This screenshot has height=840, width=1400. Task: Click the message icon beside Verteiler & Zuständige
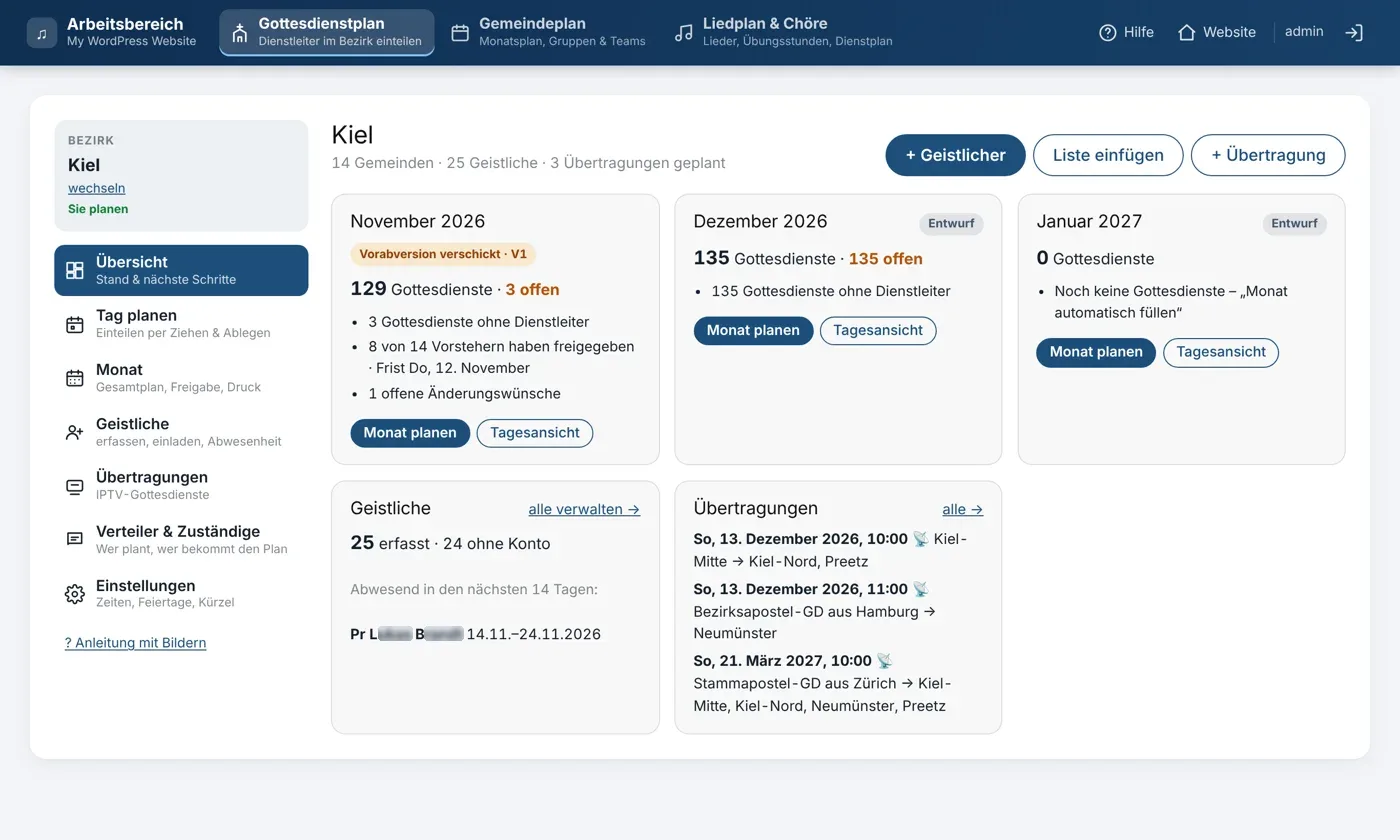pyautogui.click(x=75, y=539)
